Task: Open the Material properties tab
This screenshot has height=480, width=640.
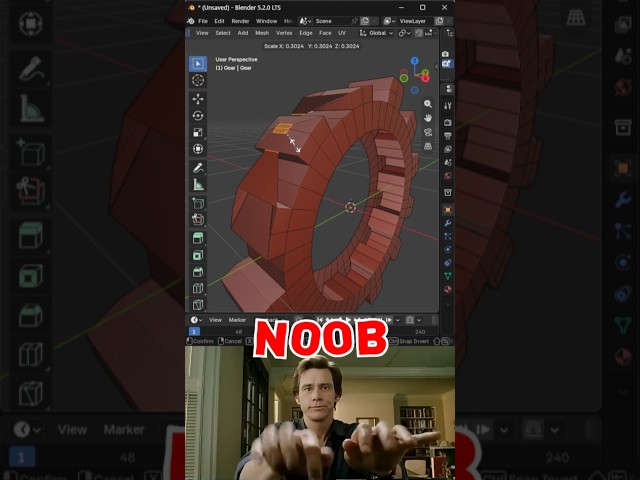Action: [448, 289]
